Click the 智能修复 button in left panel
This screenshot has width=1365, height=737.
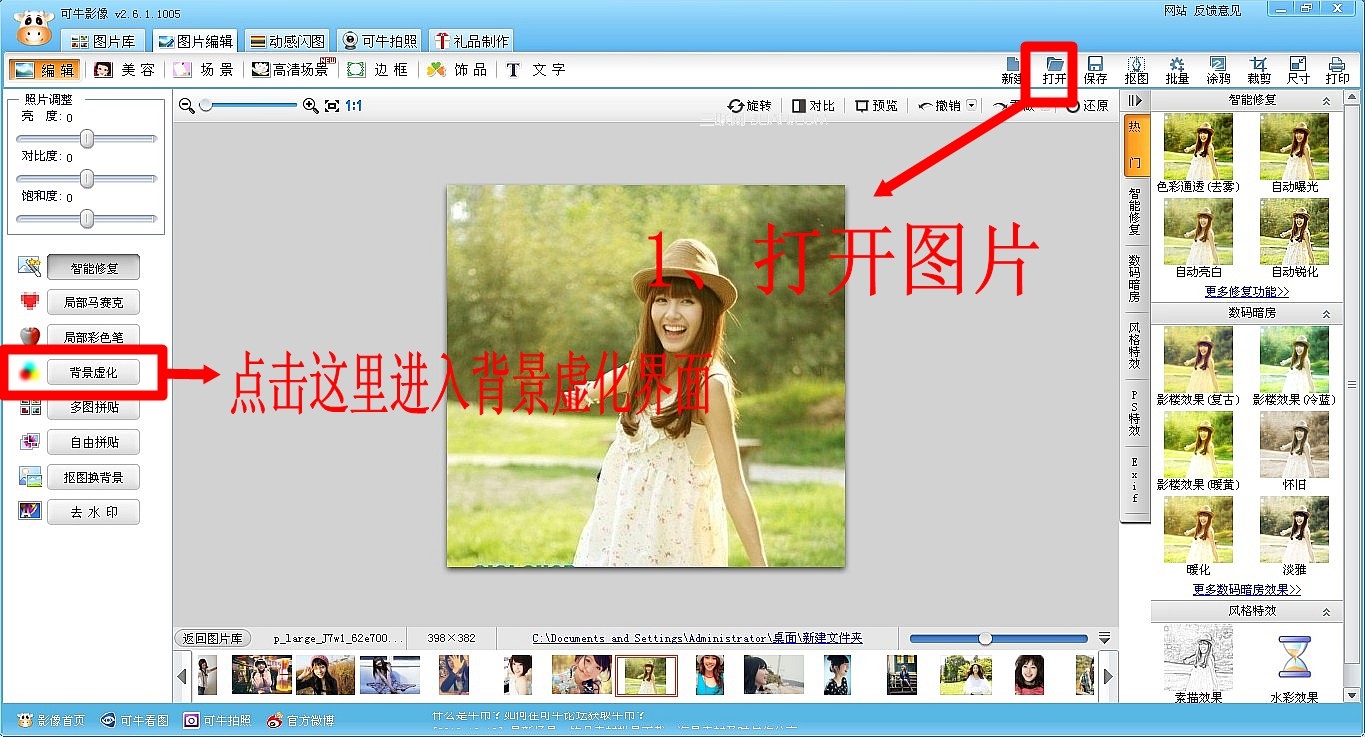click(93, 268)
